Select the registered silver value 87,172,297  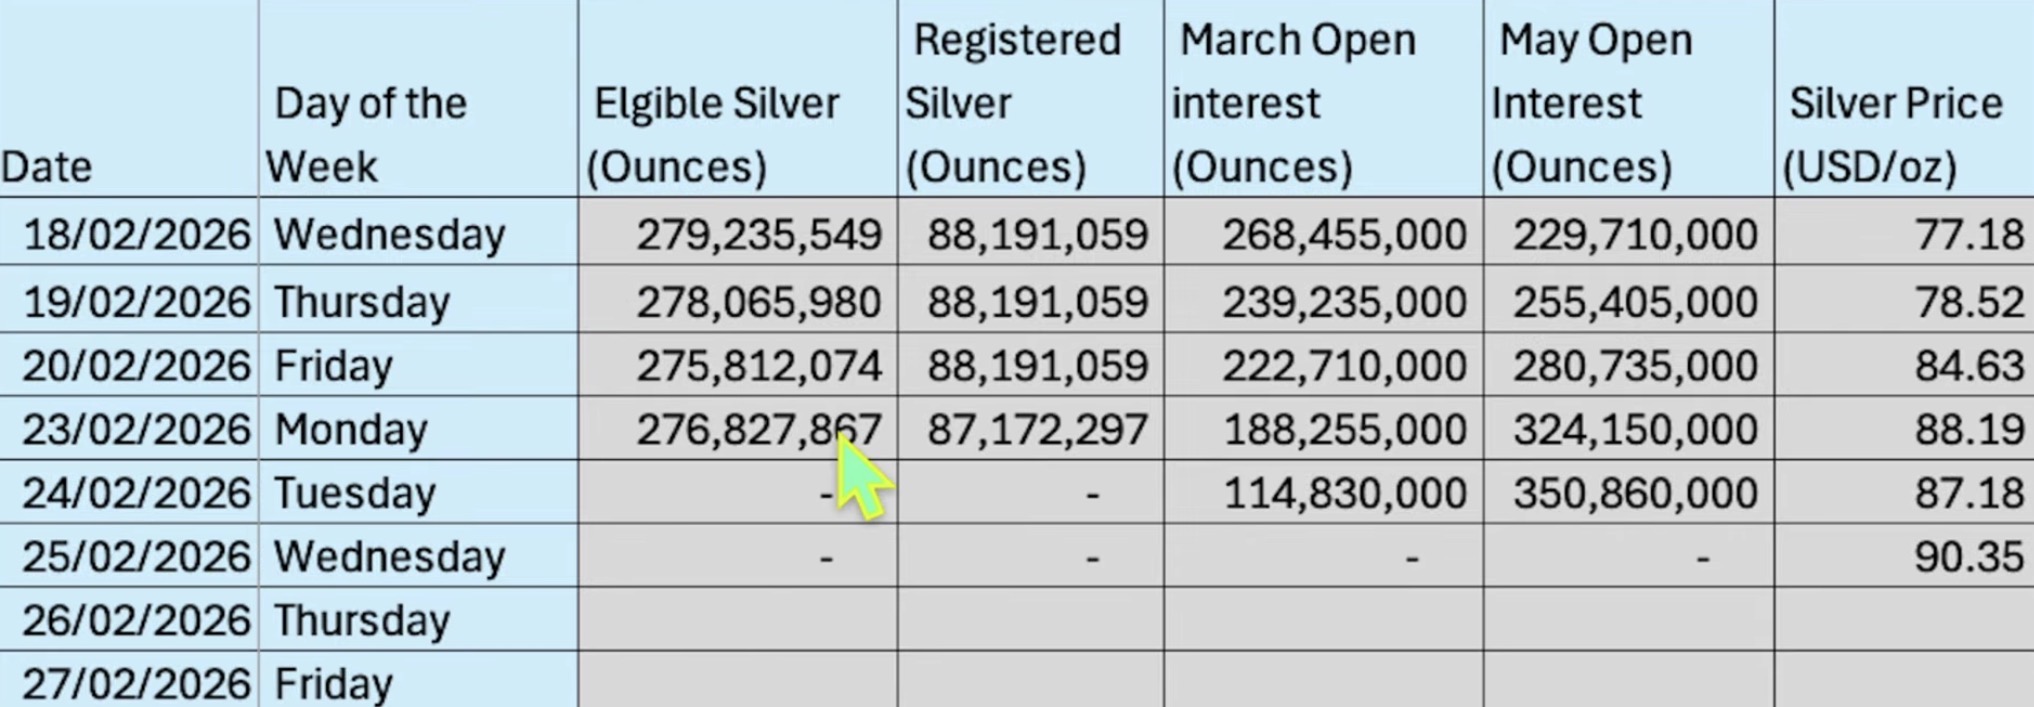click(1037, 429)
